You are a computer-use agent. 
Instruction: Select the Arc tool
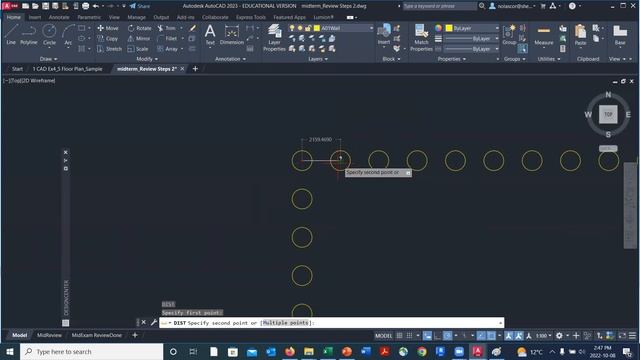pyautogui.click(x=68, y=34)
